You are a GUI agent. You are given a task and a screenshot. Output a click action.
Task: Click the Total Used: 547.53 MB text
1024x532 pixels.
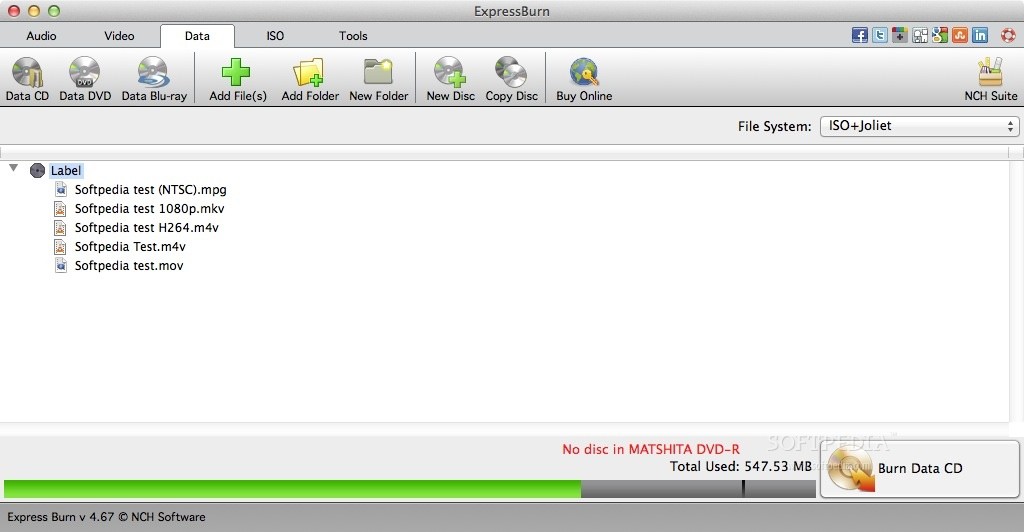741,466
